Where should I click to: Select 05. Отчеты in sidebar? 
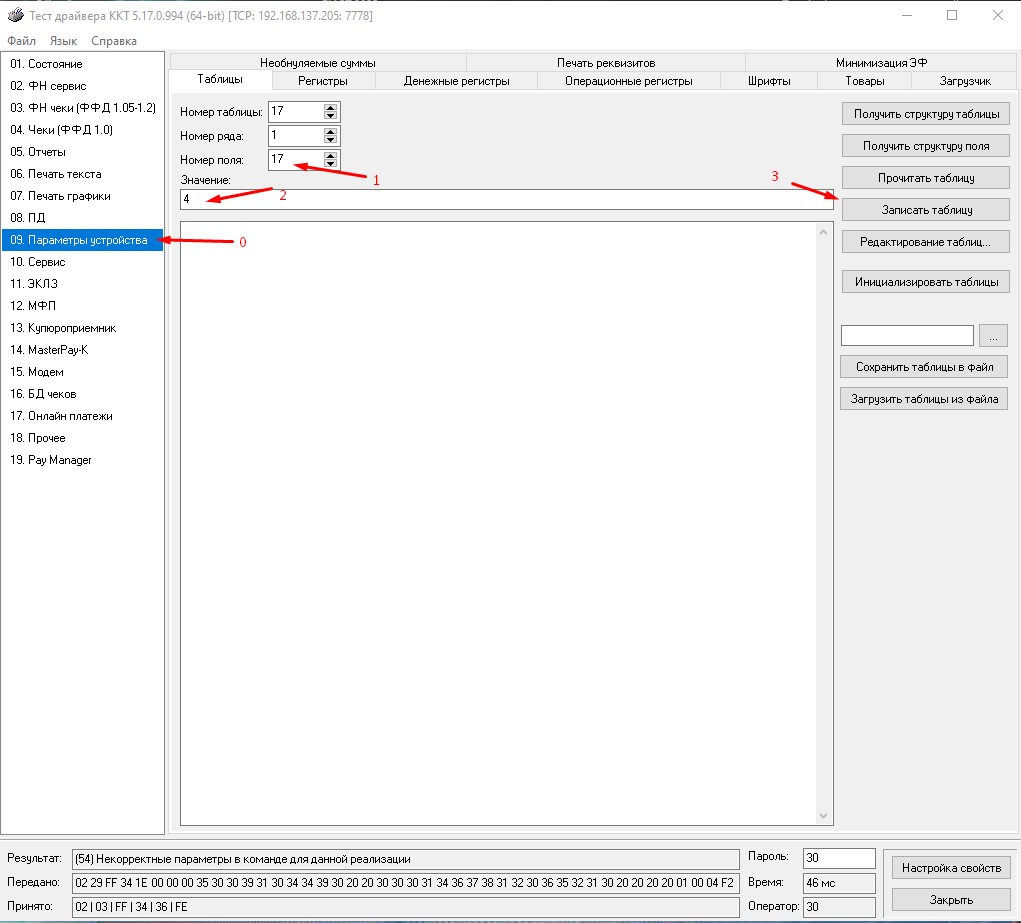[x=82, y=152]
